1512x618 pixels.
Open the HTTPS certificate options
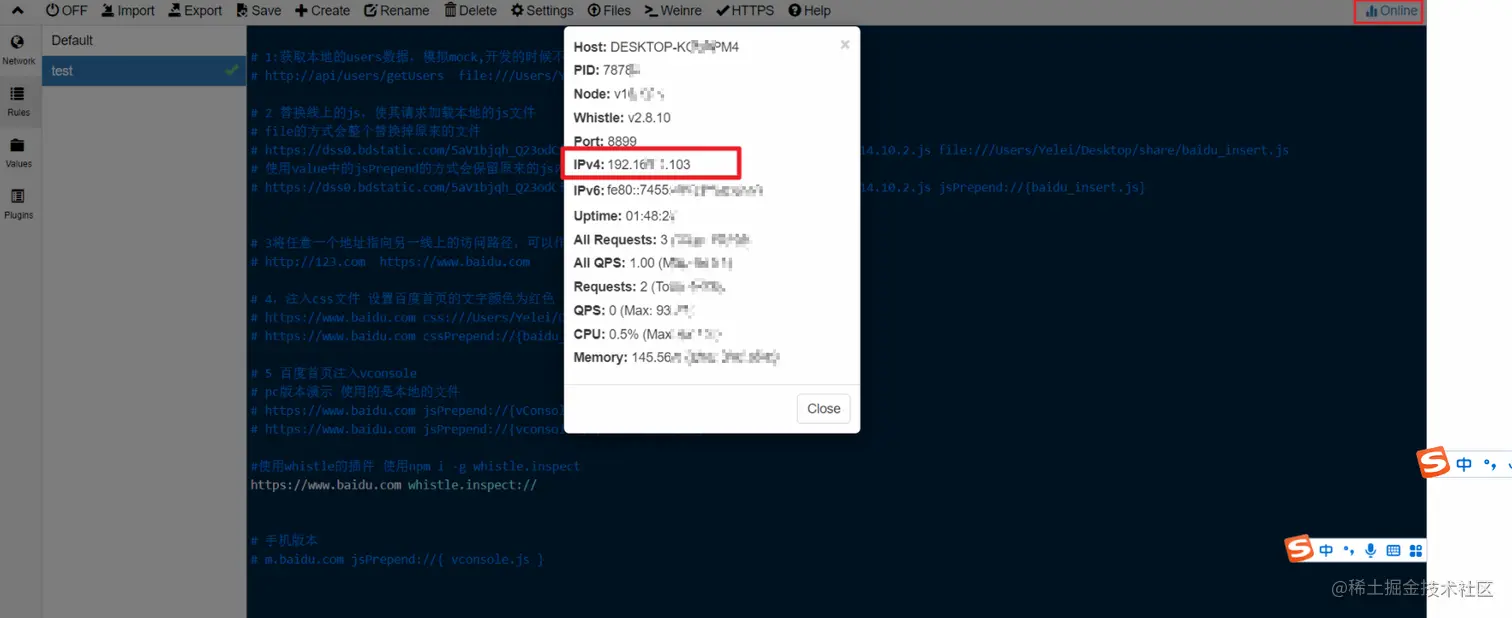[x=745, y=11]
